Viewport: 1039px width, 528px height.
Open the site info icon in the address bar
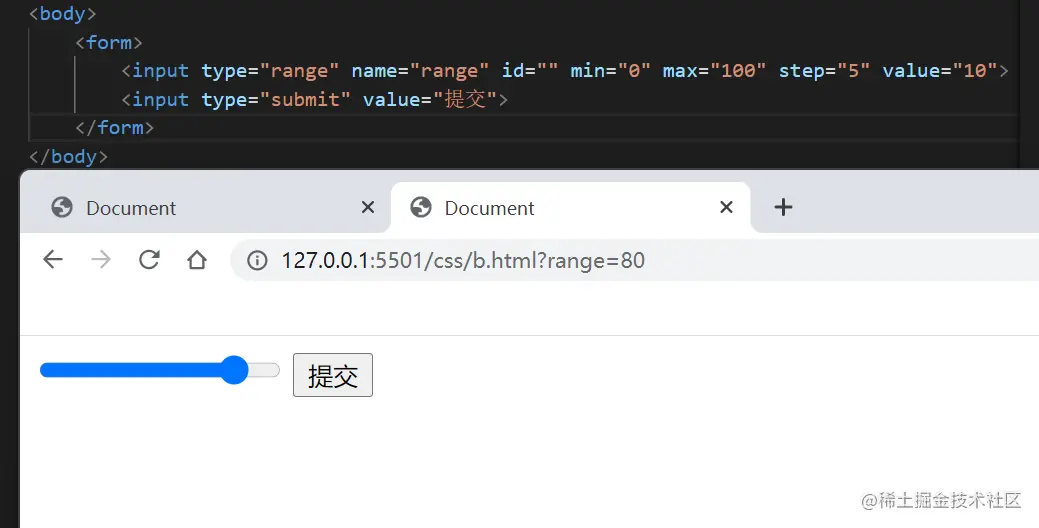tap(257, 260)
